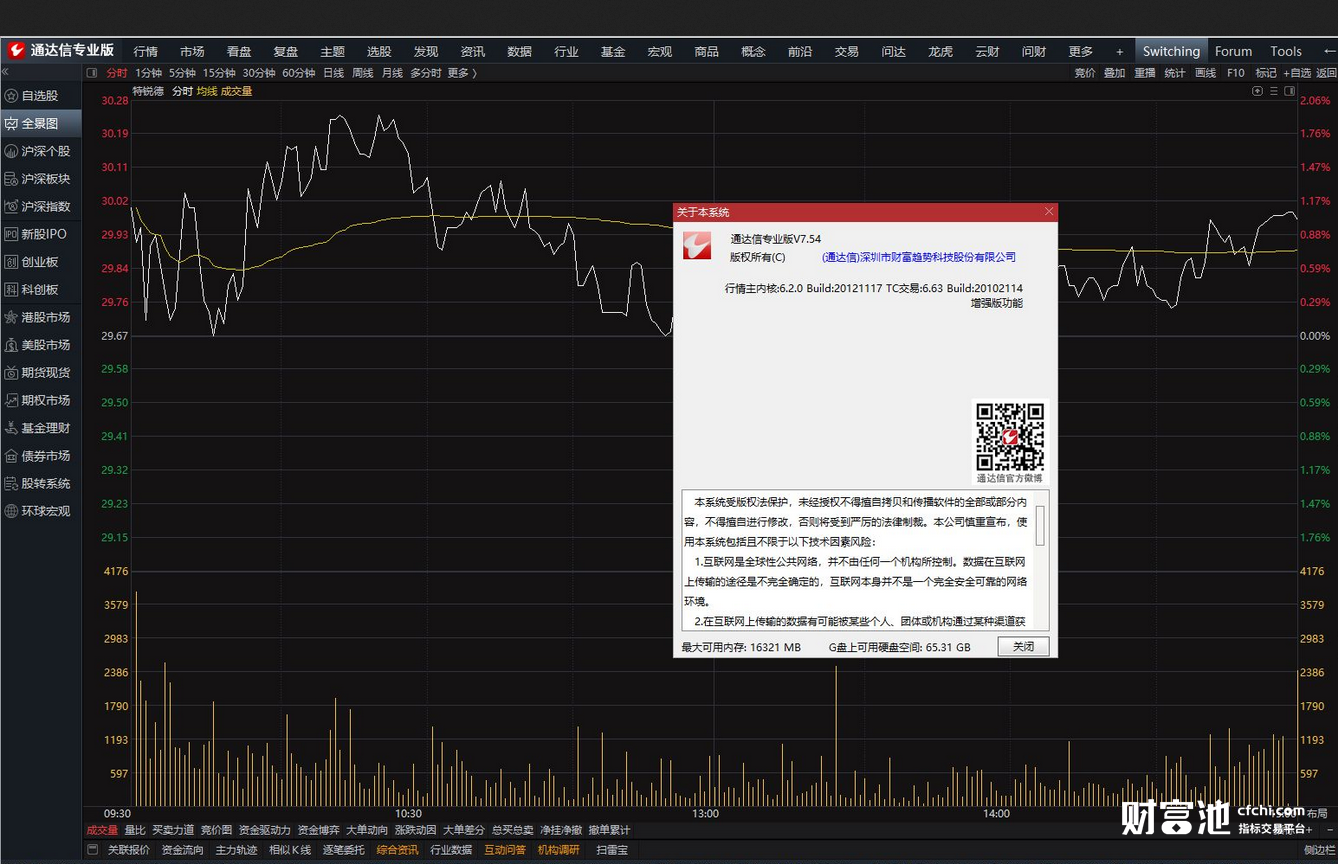Switch to the Switching tab
The image size is (1338, 864).
point(1171,51)
